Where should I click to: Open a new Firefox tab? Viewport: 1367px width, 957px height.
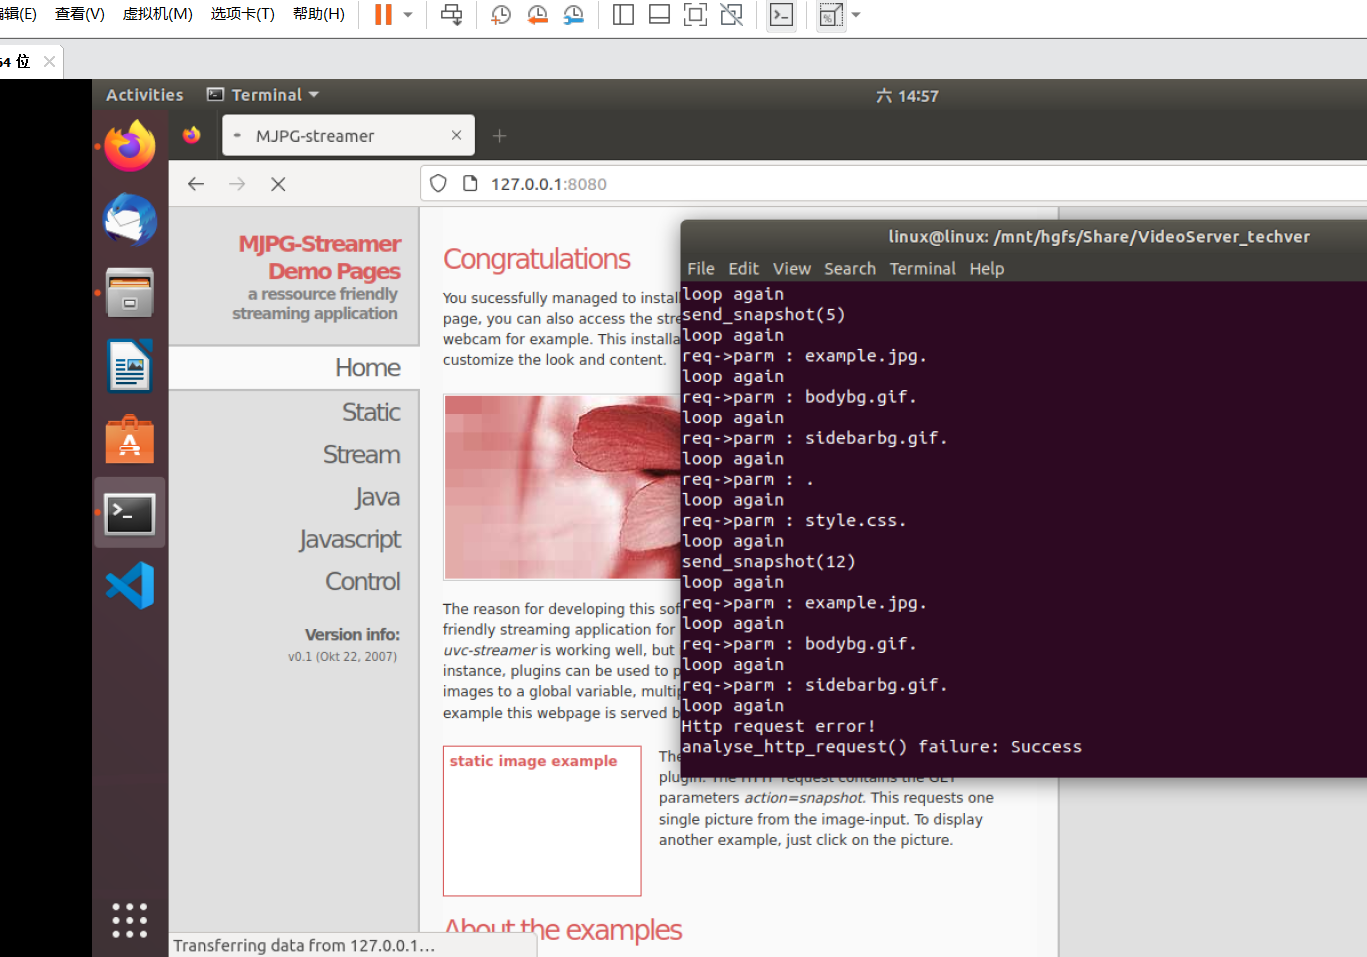500,136
